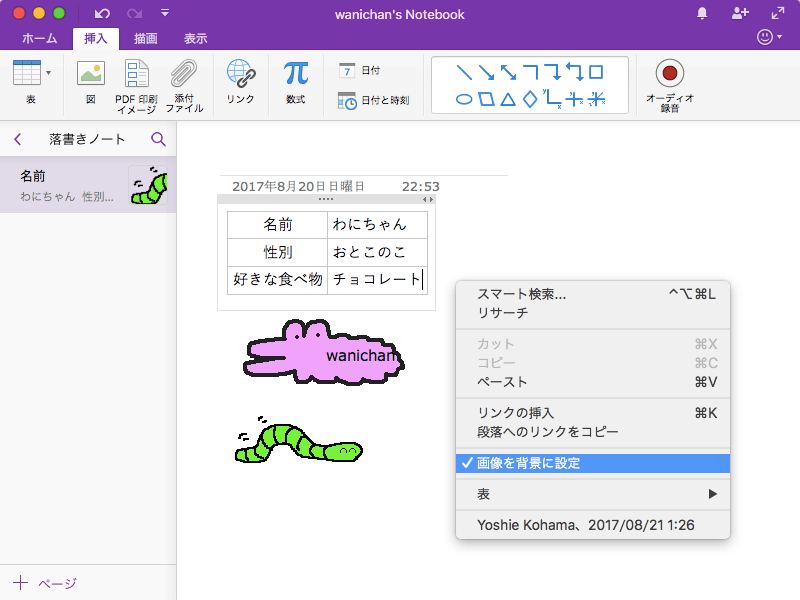Click the share notebook person-plus icon

(x=740, y=13)
